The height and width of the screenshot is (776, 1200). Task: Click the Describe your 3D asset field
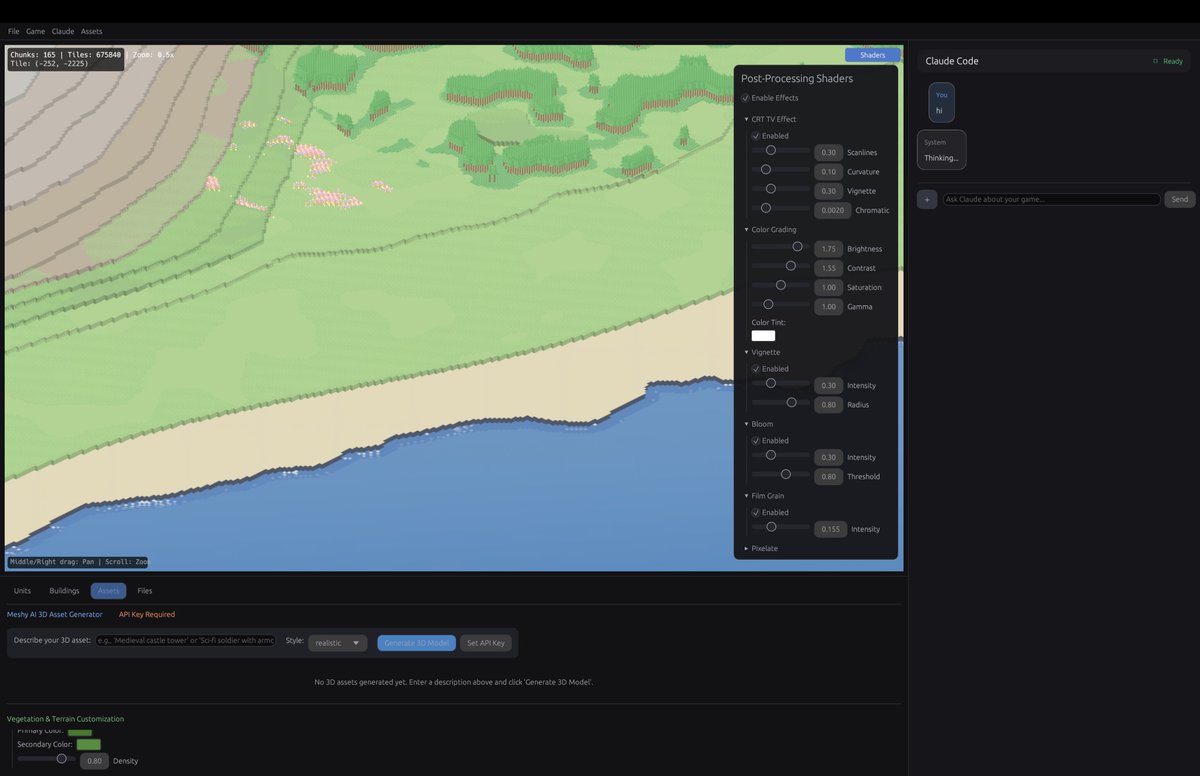coord(186,640)
